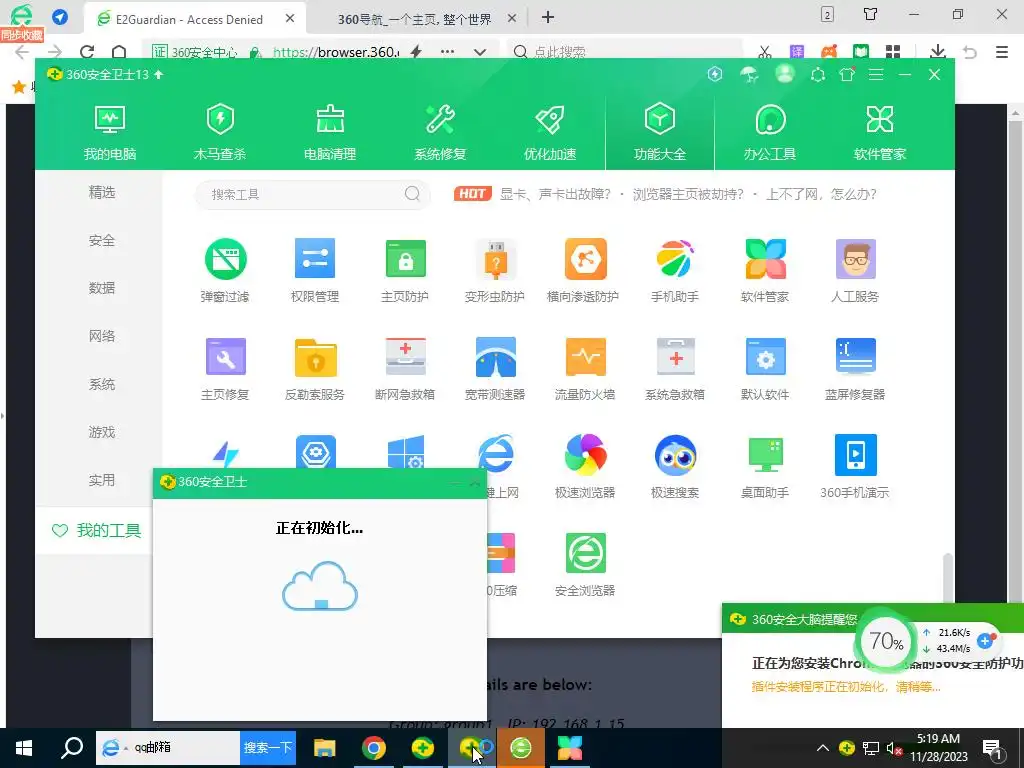1024x768 pixels.
Task: Open 断网急救箱 network rescue tool
Action: pyautogui.click(x=405, y=368)
